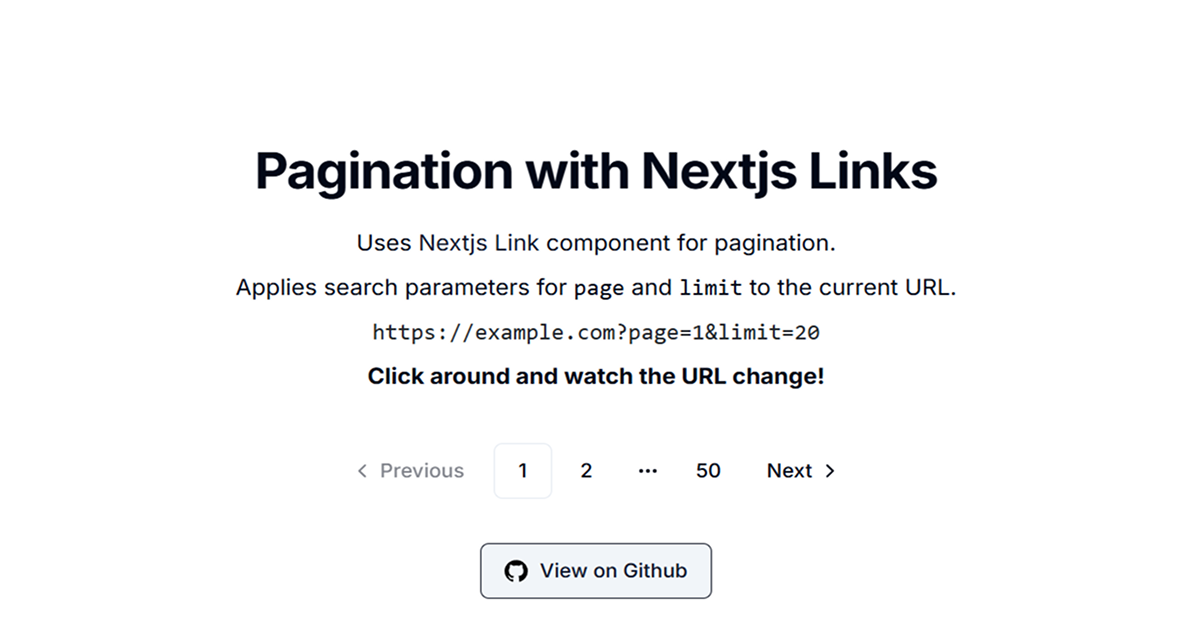Select the highlighted current page box

(x=522, y=470)
